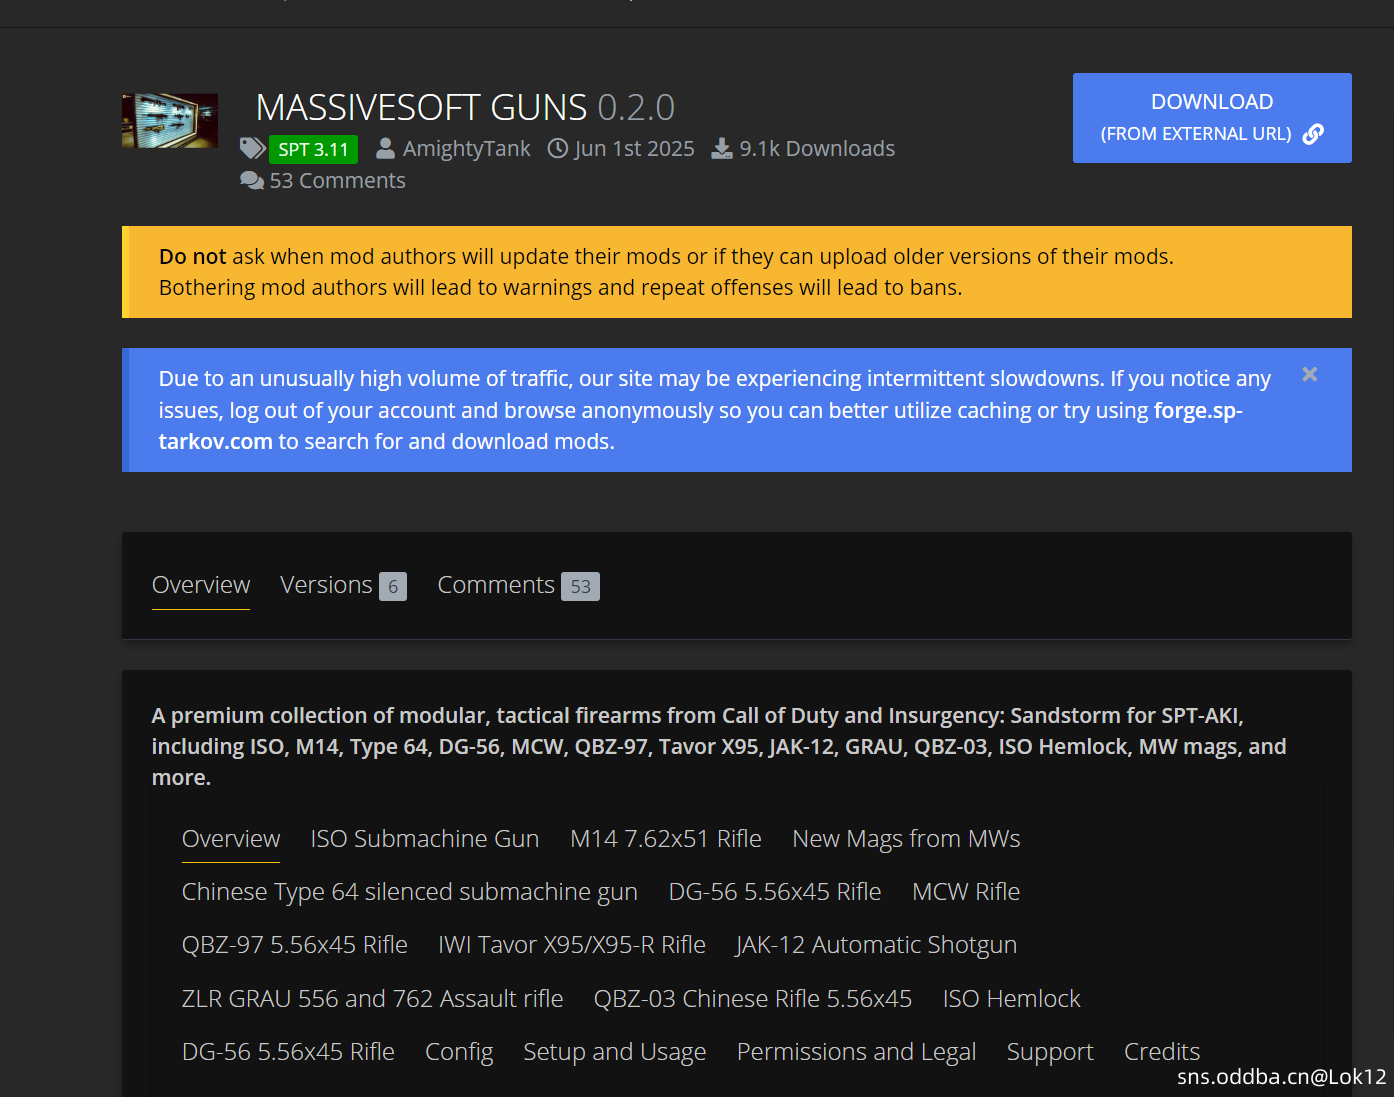1394x1097 pixels.
Task: Open QBZ-03 Chinese Rifle 5.56x45 tab
Action: [753, 999]
